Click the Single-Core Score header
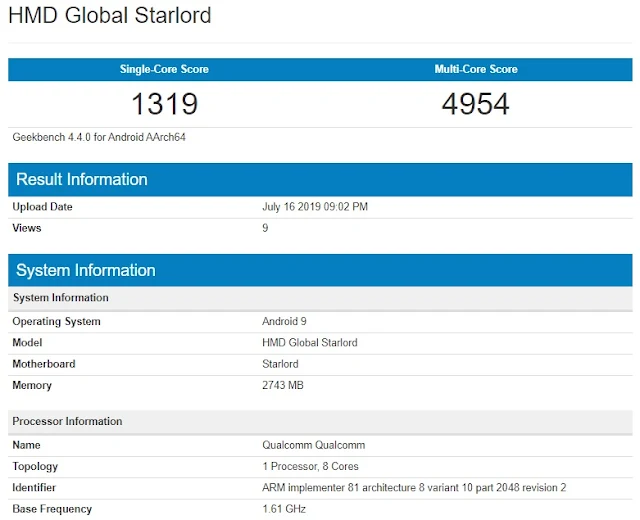The height and width of the screenshot is (520, 640). 164,69
